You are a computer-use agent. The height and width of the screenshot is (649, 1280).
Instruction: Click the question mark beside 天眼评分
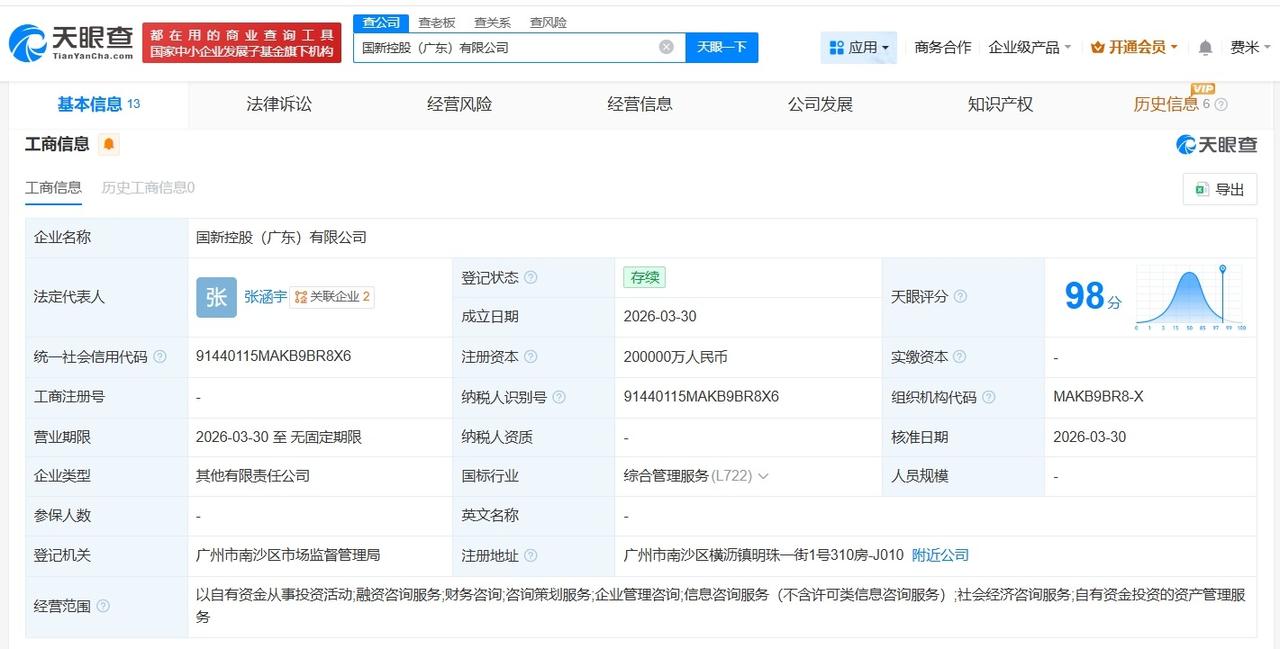pyautogui.click(x=960, y=297)
